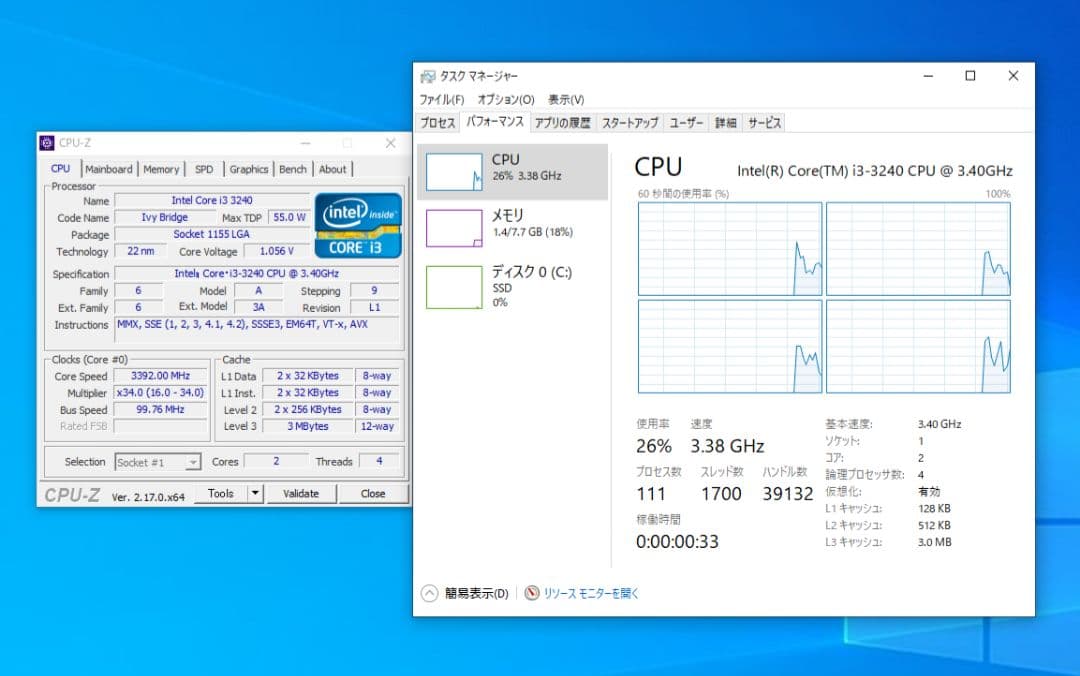Click the CPU-Z app icon in title bar
Image resolution: width=1080 pixels, height=676 pixels.
47,143
